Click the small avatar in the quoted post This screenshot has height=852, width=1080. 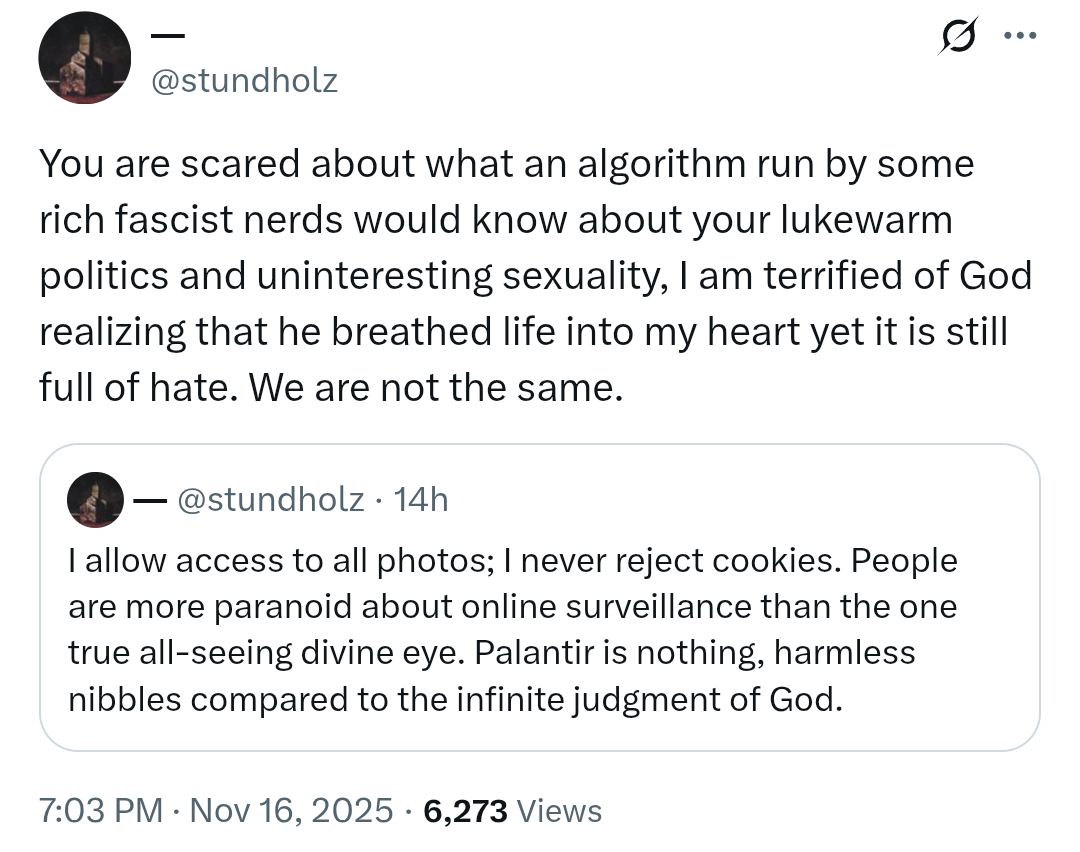coord(95,499)
